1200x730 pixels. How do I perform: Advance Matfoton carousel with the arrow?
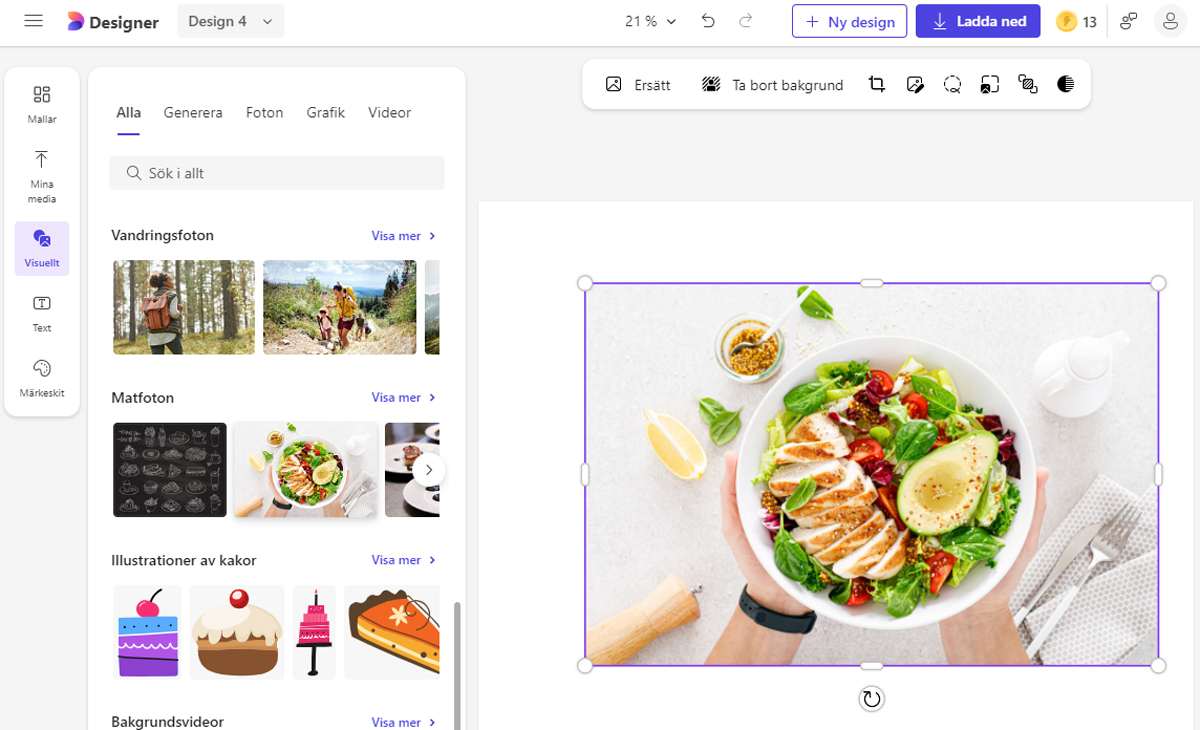(x=428, y=470)
